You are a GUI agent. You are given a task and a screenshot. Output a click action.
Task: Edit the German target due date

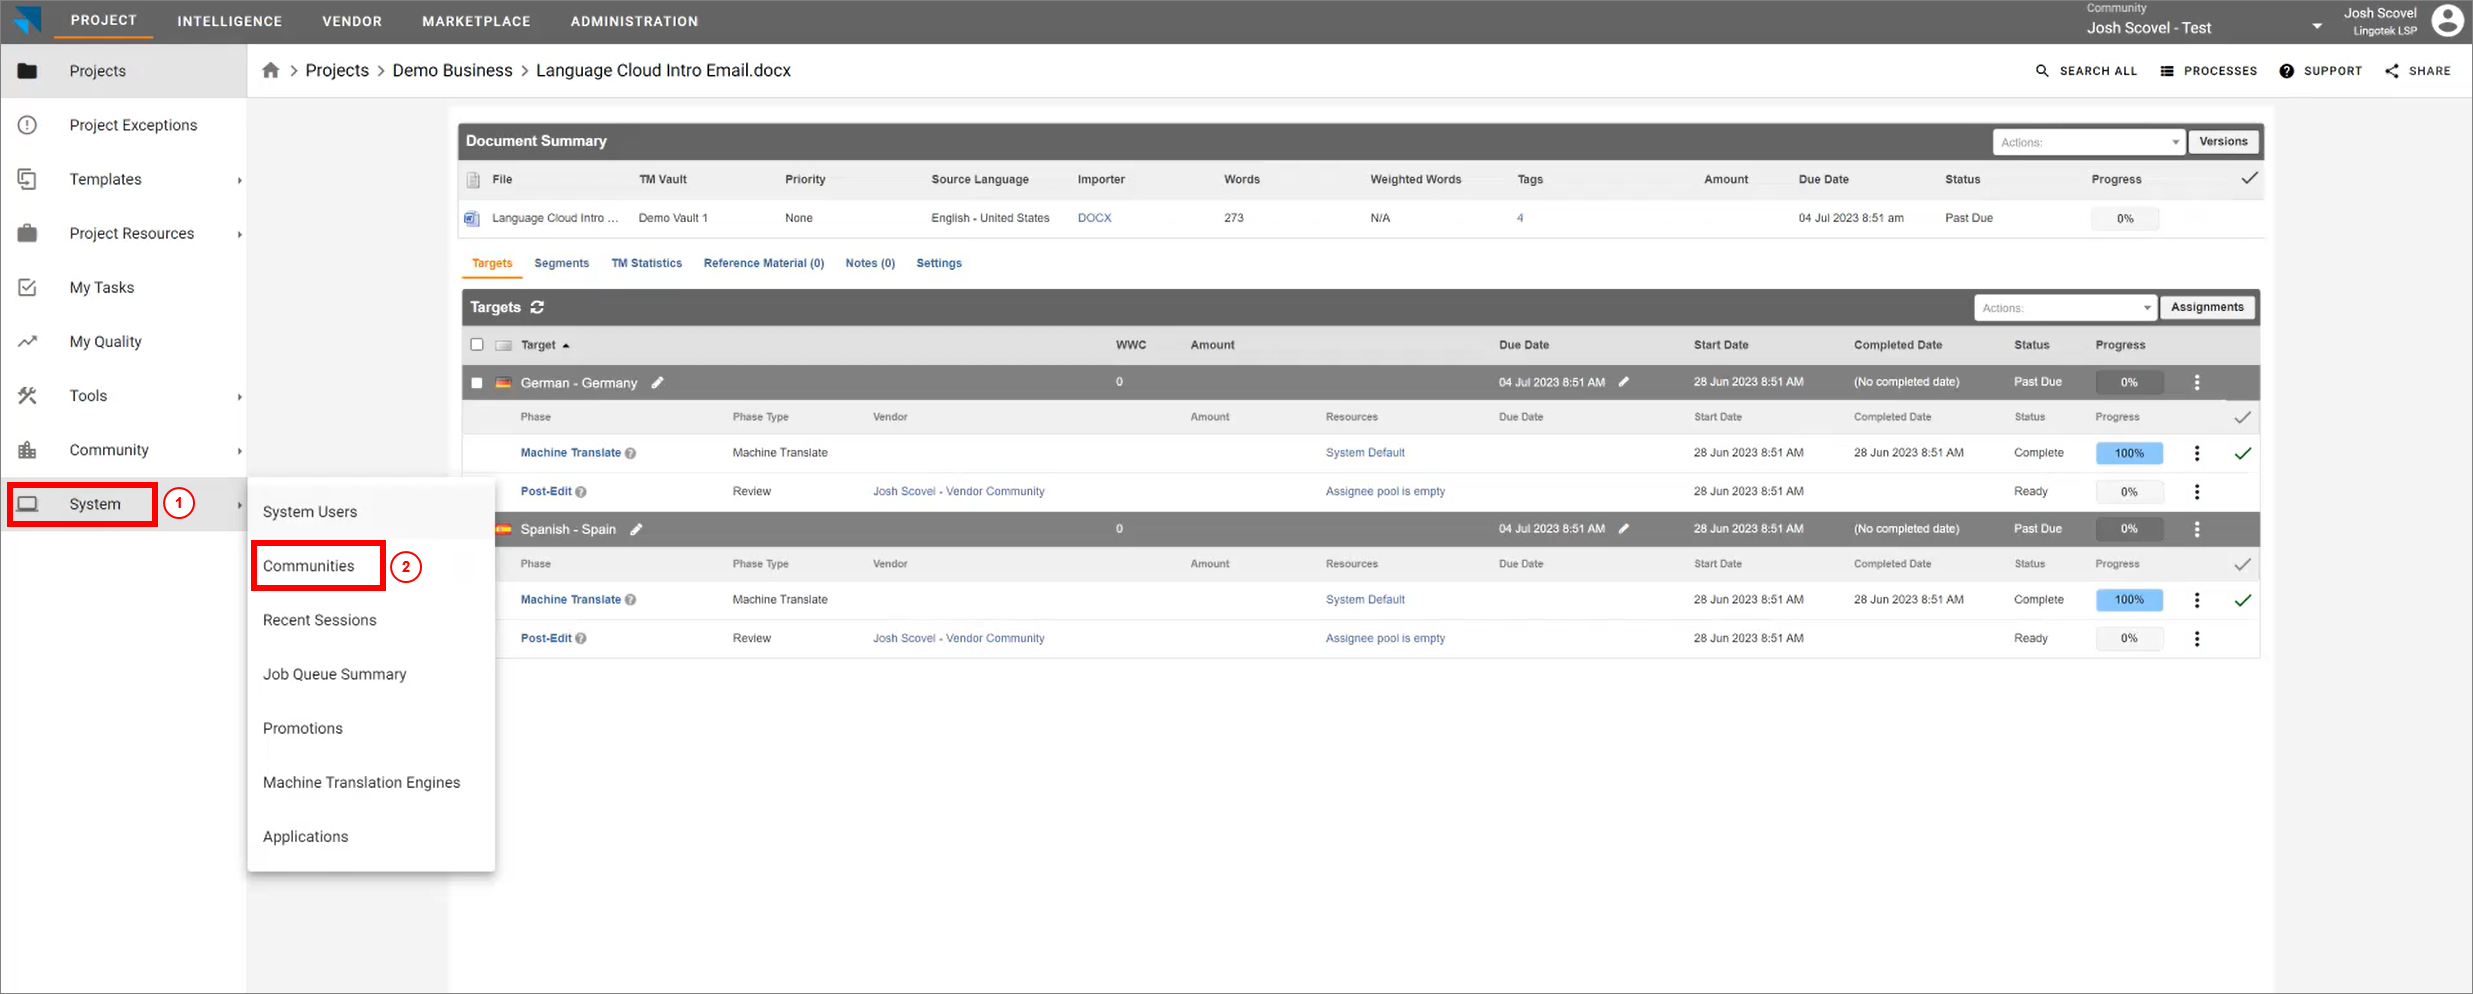(1624, 382)
